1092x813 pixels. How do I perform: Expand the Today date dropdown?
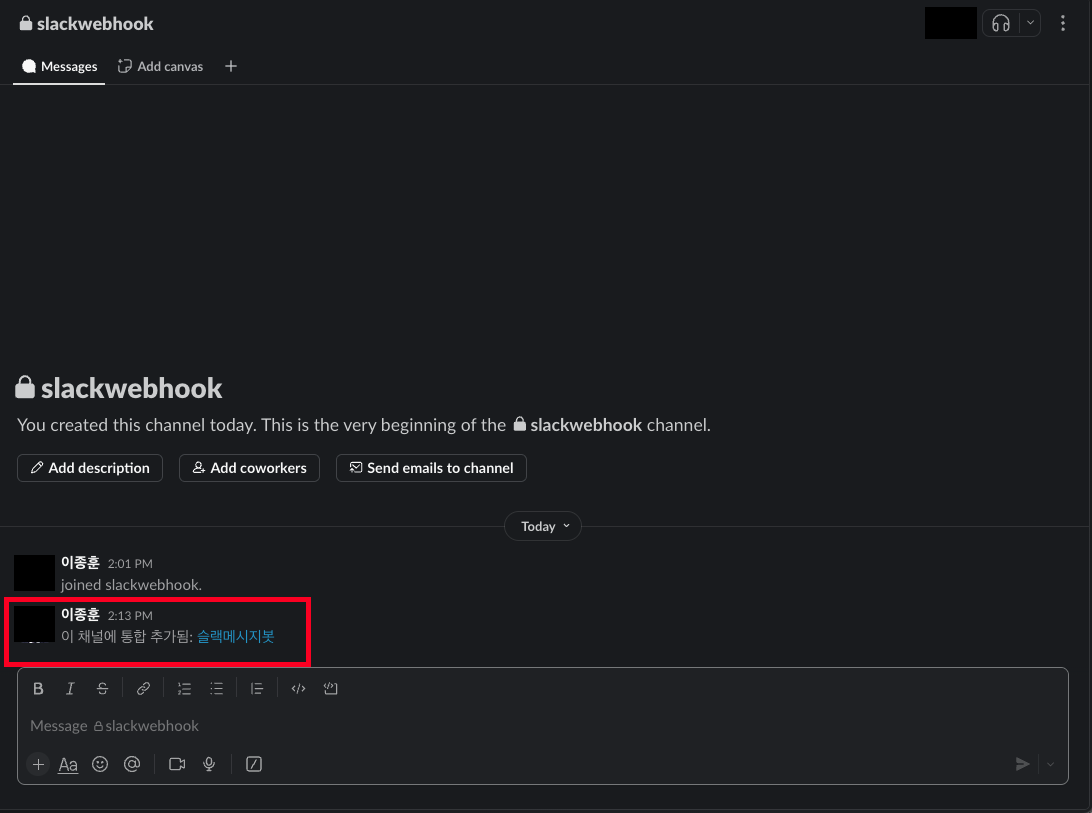click(543, 527)
